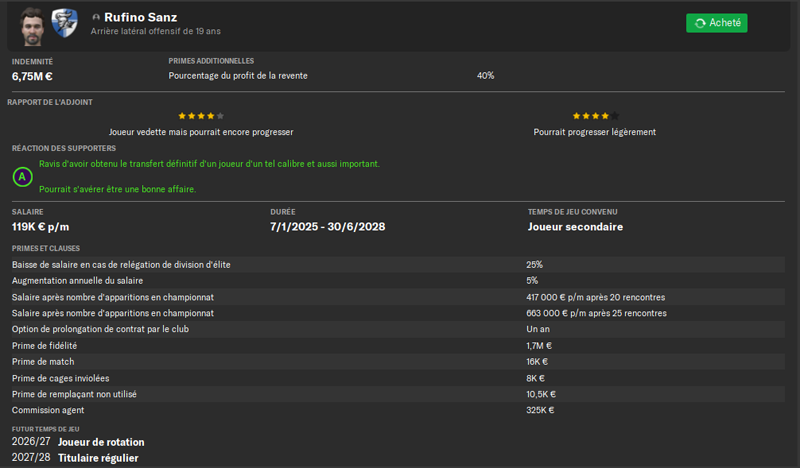Select the Prime de fidélité row

pyautogui.click(x=398, y=346)
